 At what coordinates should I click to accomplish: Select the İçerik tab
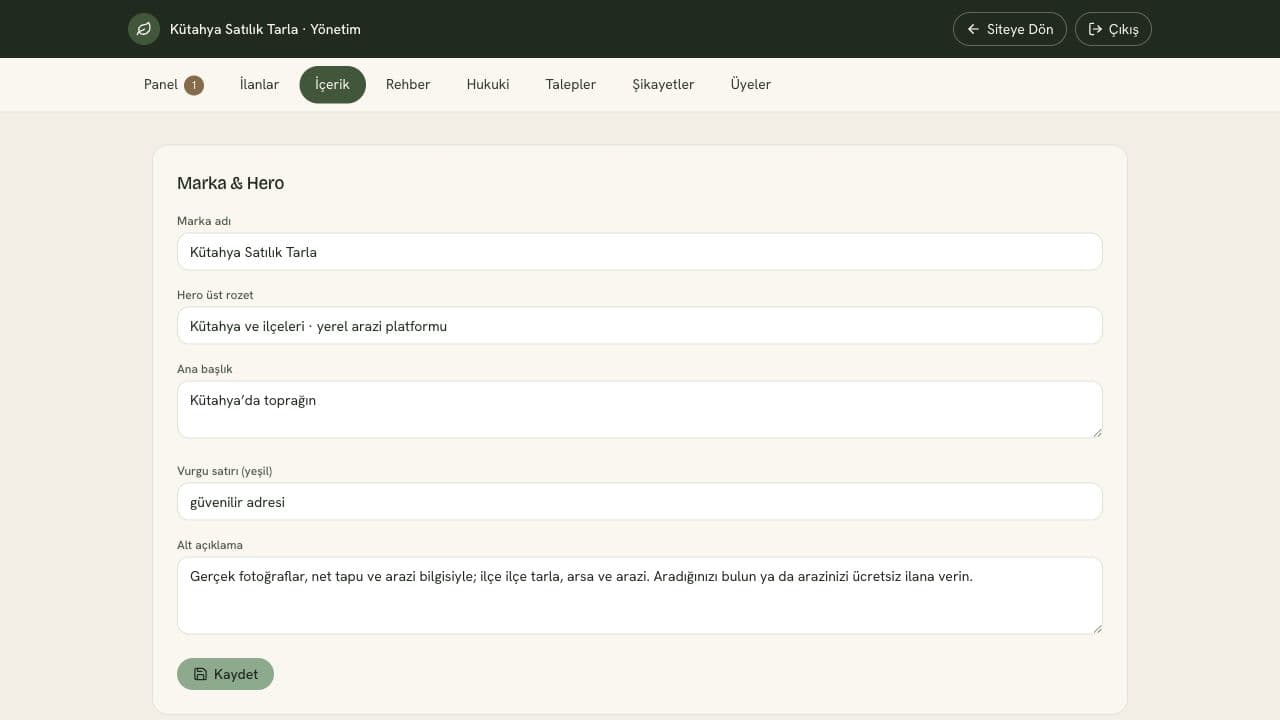(332, 85)
